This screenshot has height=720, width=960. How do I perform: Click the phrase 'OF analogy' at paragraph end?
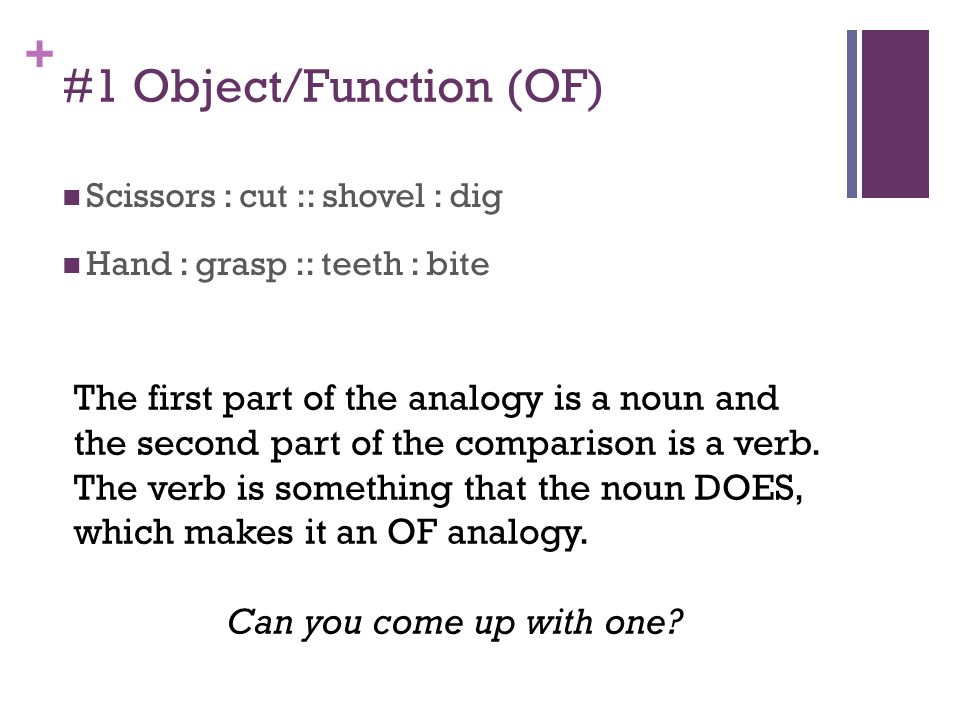coord(487,534)
